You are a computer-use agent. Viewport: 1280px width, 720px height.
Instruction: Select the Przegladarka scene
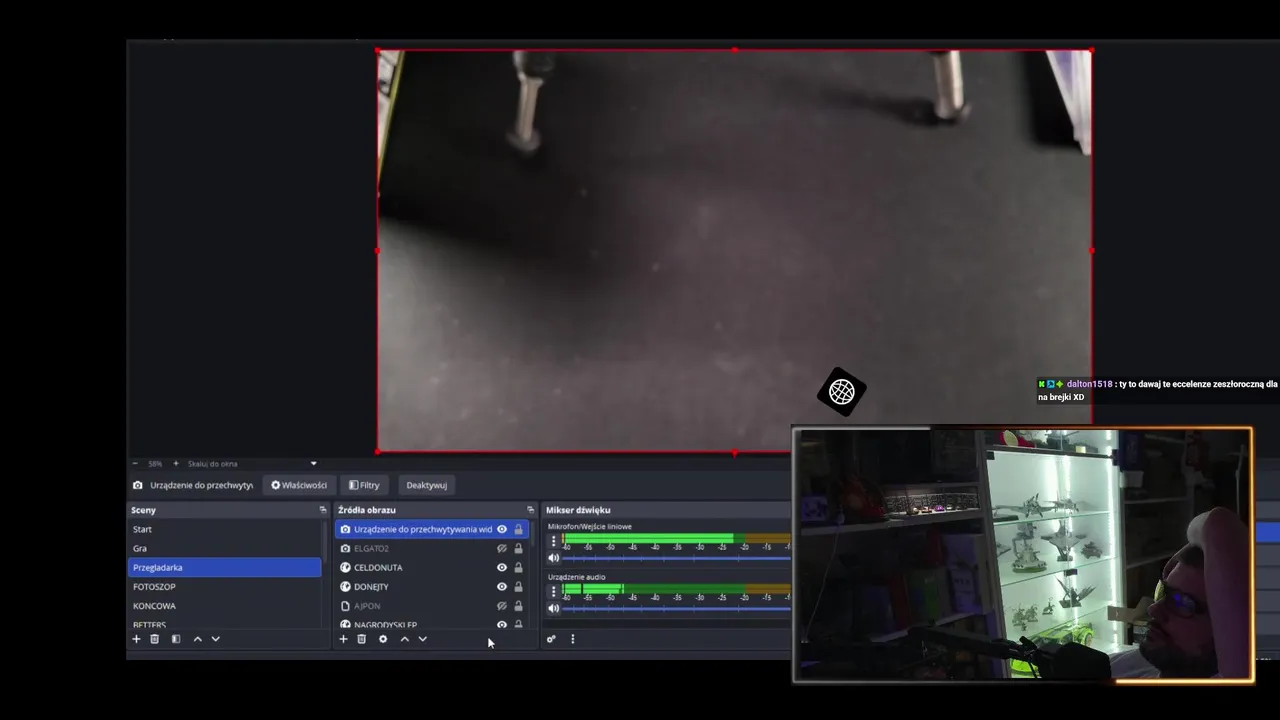click(x=225, y=567)
